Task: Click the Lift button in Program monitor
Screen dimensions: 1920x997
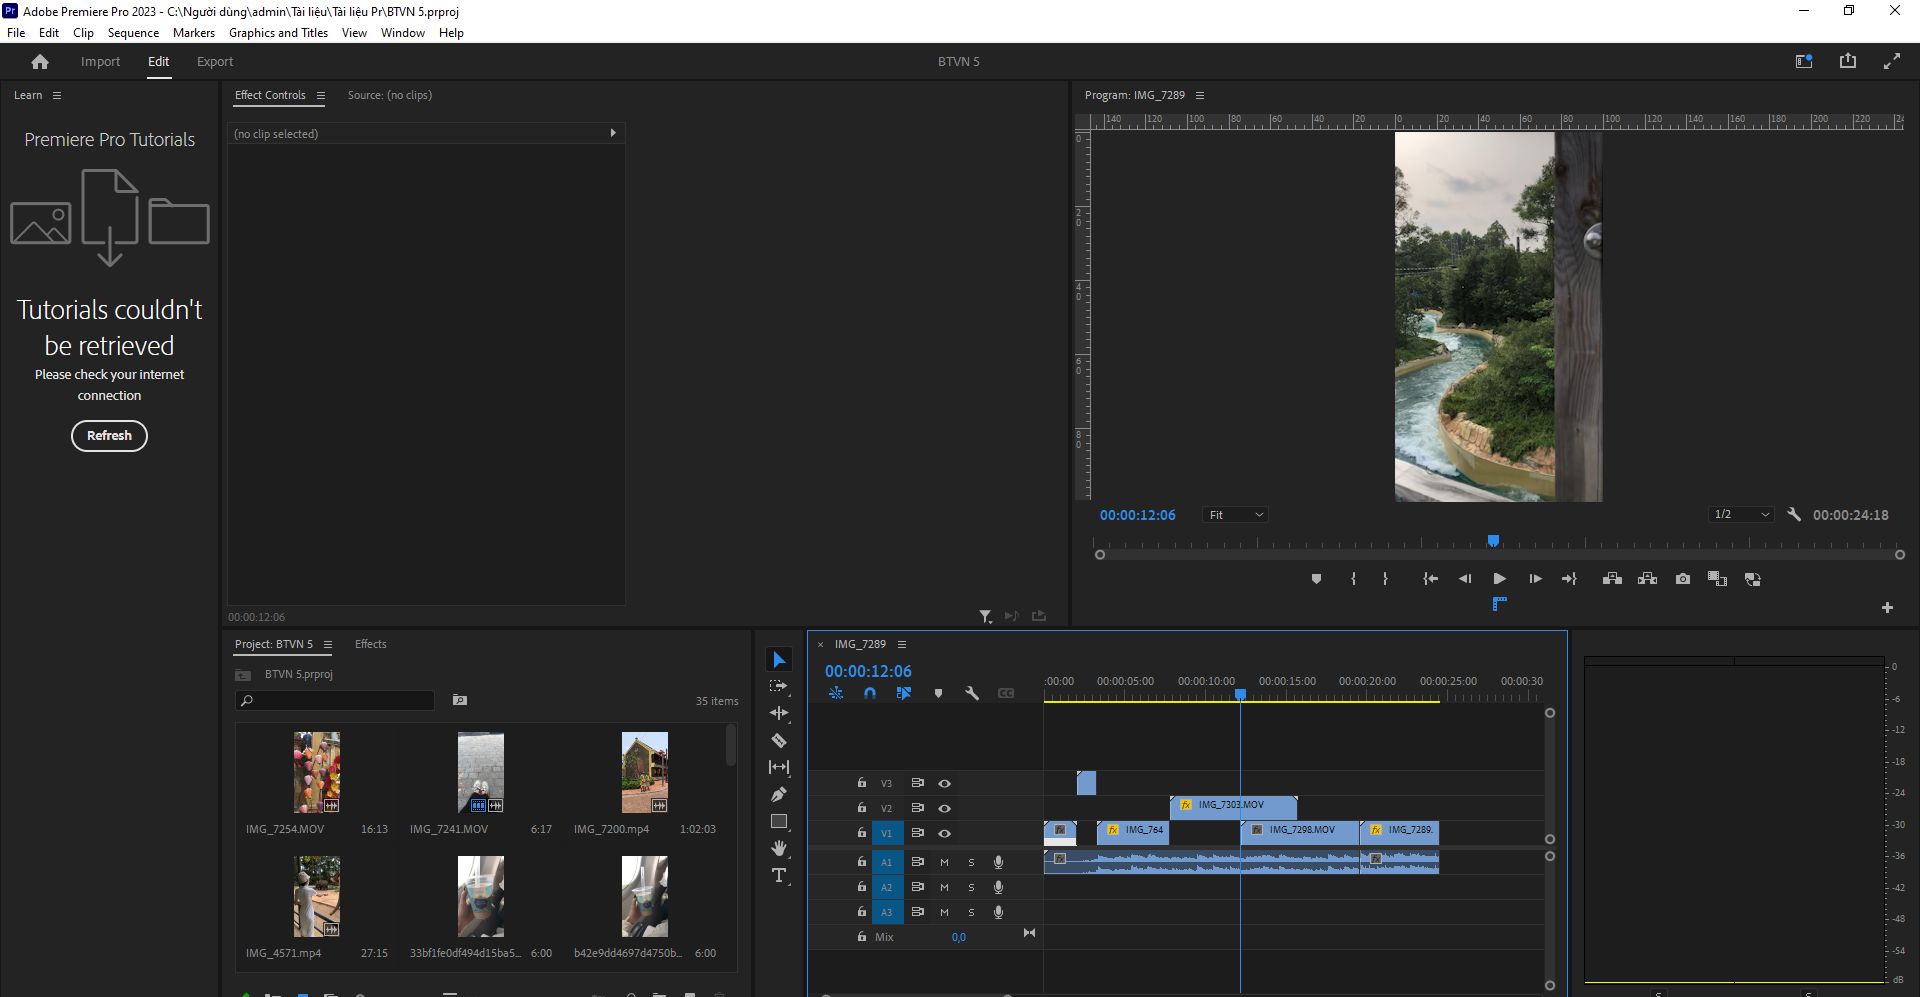Action: tap(1612, 579)
